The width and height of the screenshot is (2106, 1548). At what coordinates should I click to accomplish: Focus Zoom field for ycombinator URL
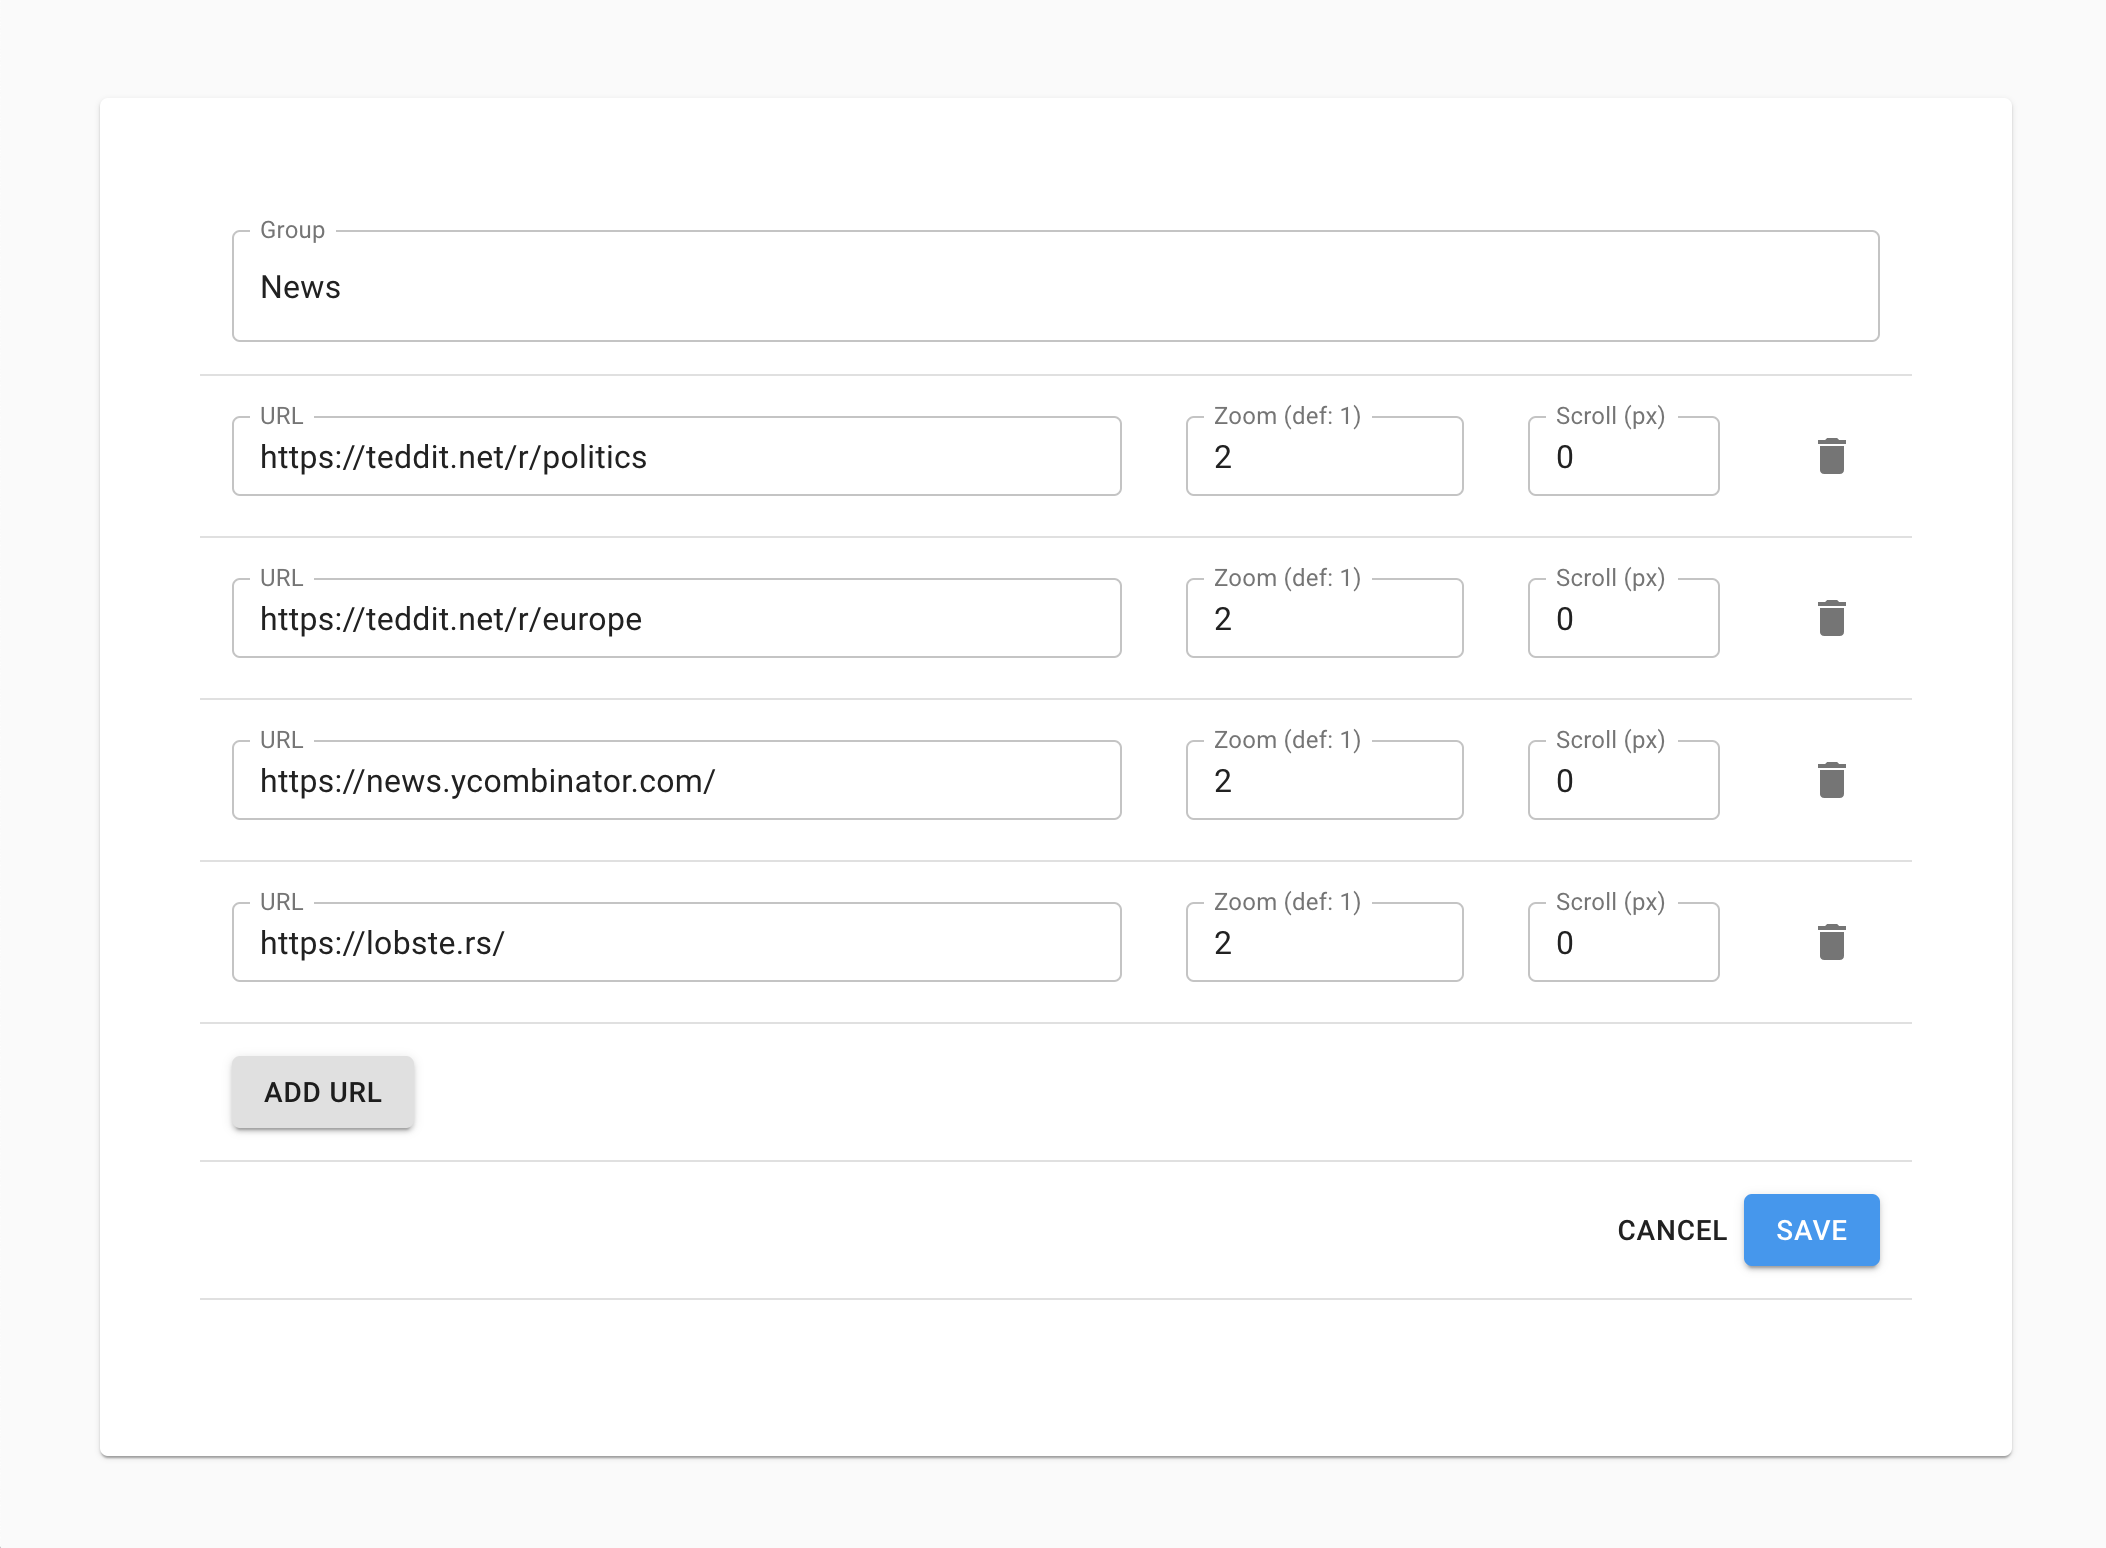(x=1325, y=781)
